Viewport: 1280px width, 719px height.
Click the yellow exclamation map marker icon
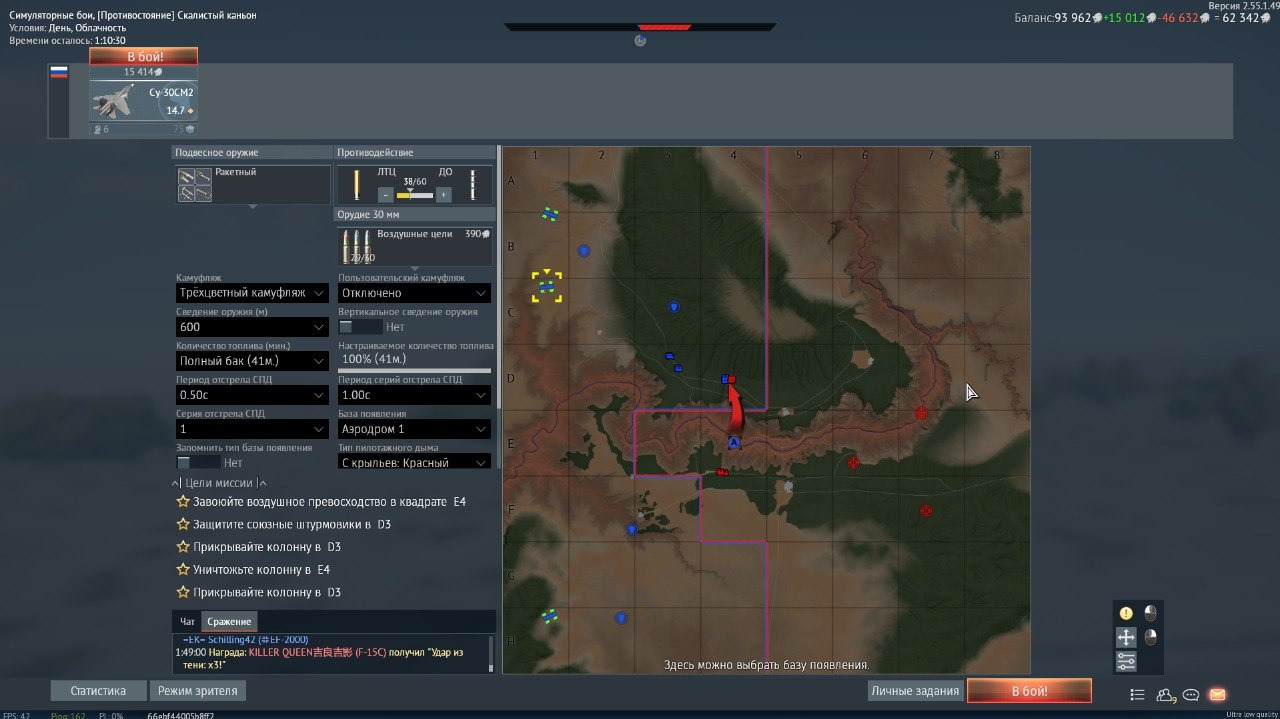pos(1126,613)
